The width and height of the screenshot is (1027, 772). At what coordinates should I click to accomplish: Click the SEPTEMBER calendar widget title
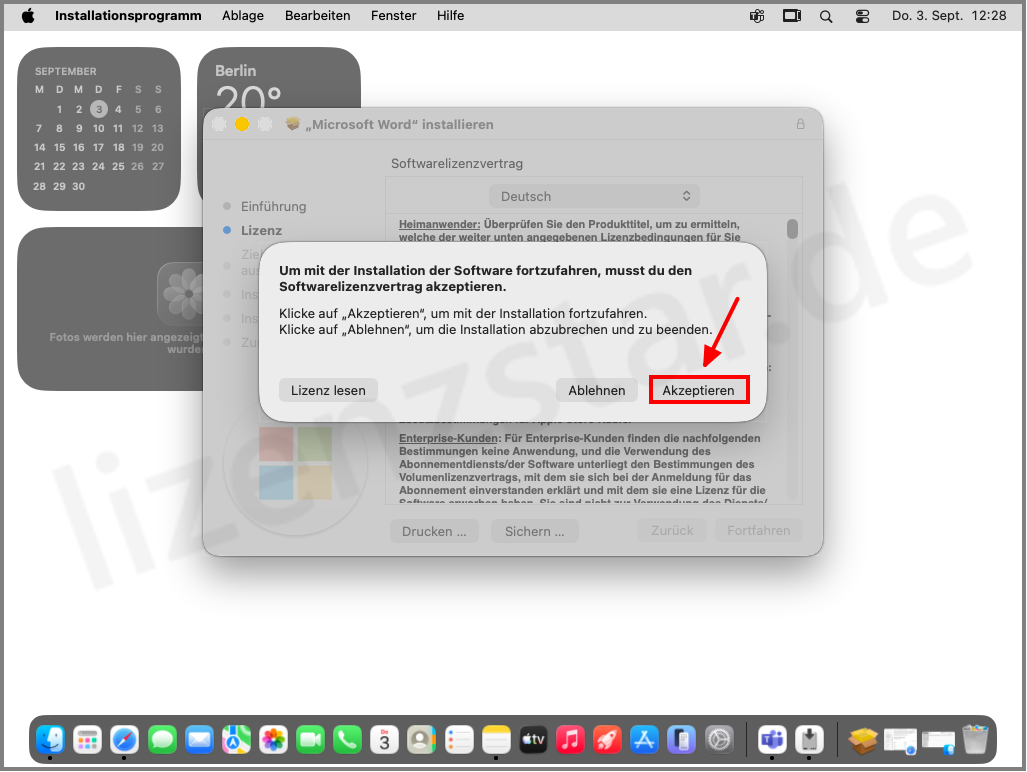(65, 71)
